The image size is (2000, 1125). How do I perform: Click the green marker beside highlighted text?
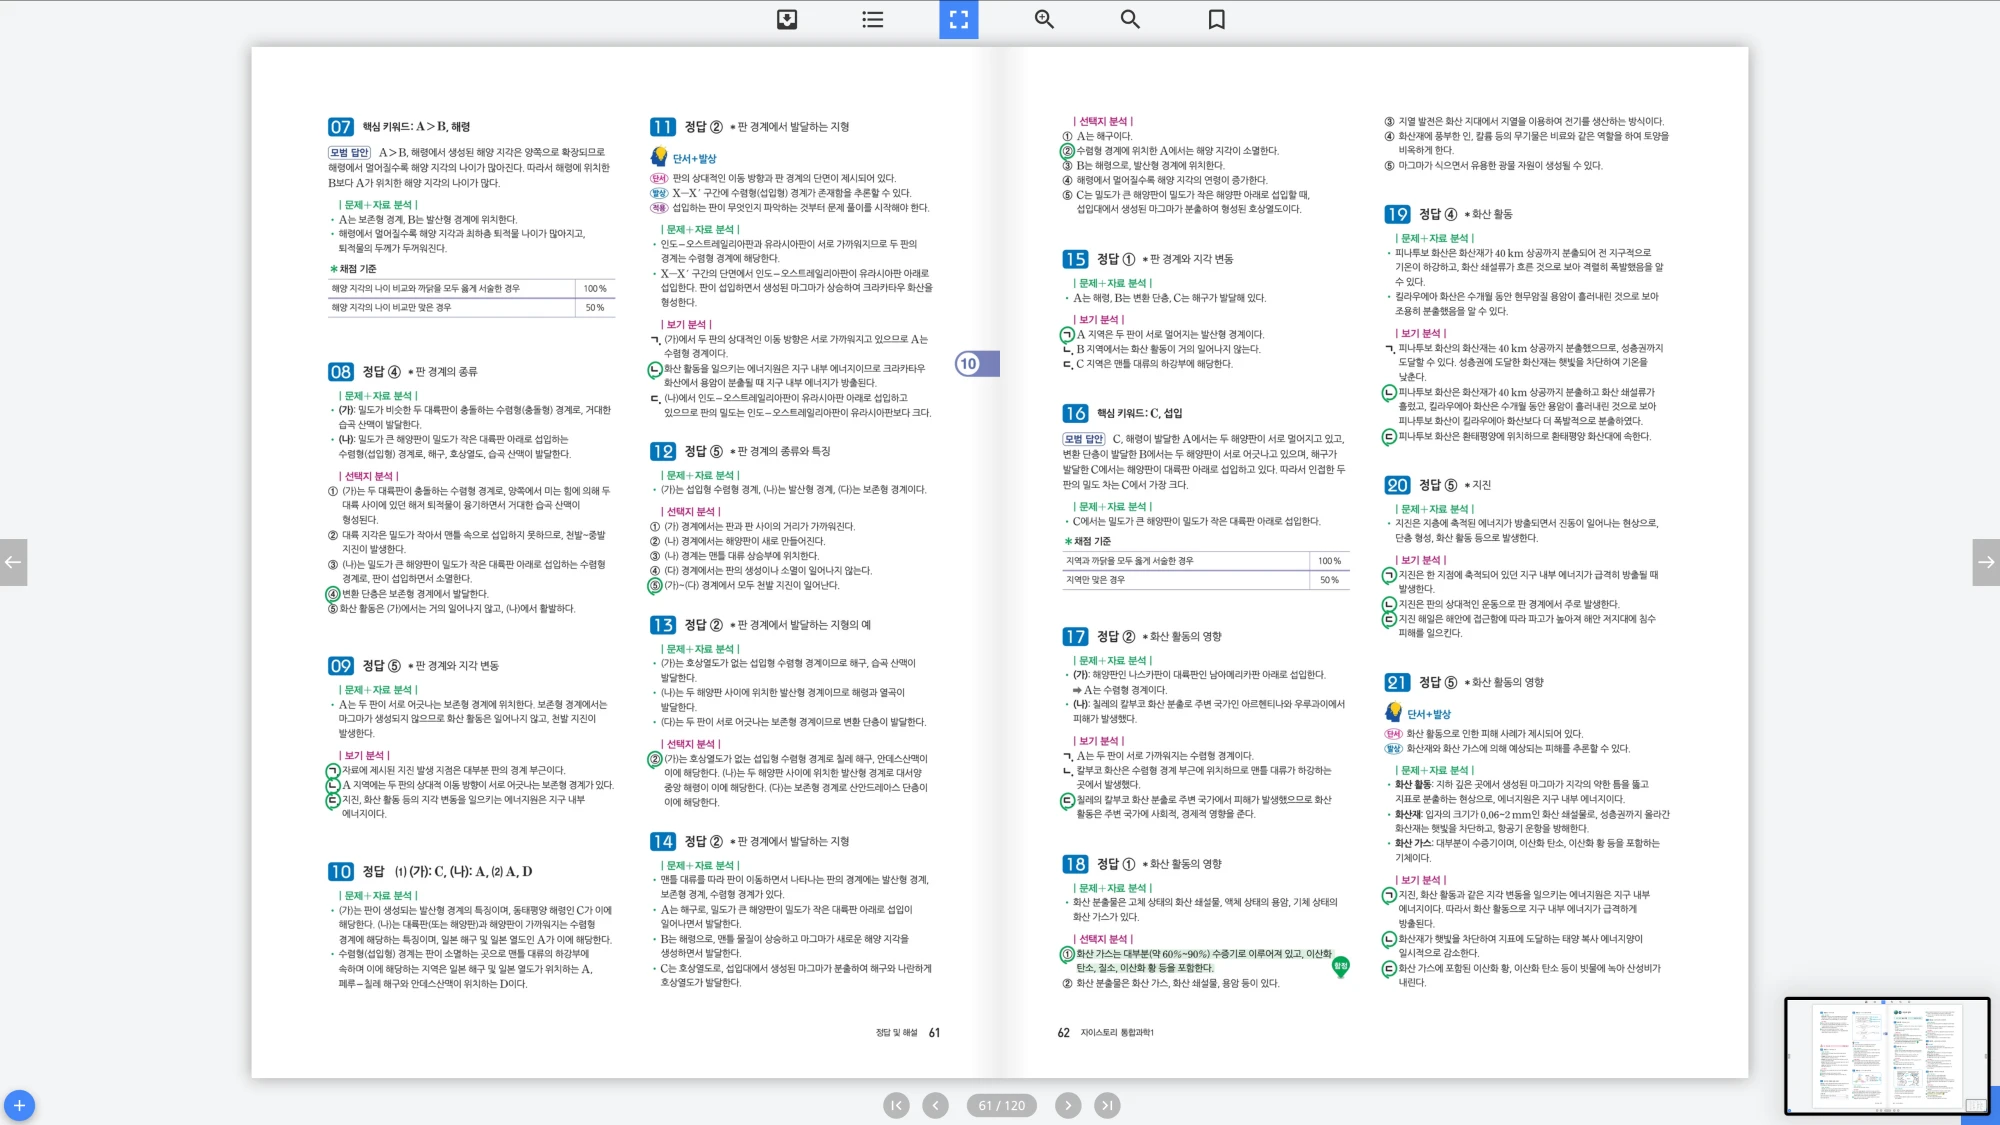1340,966
